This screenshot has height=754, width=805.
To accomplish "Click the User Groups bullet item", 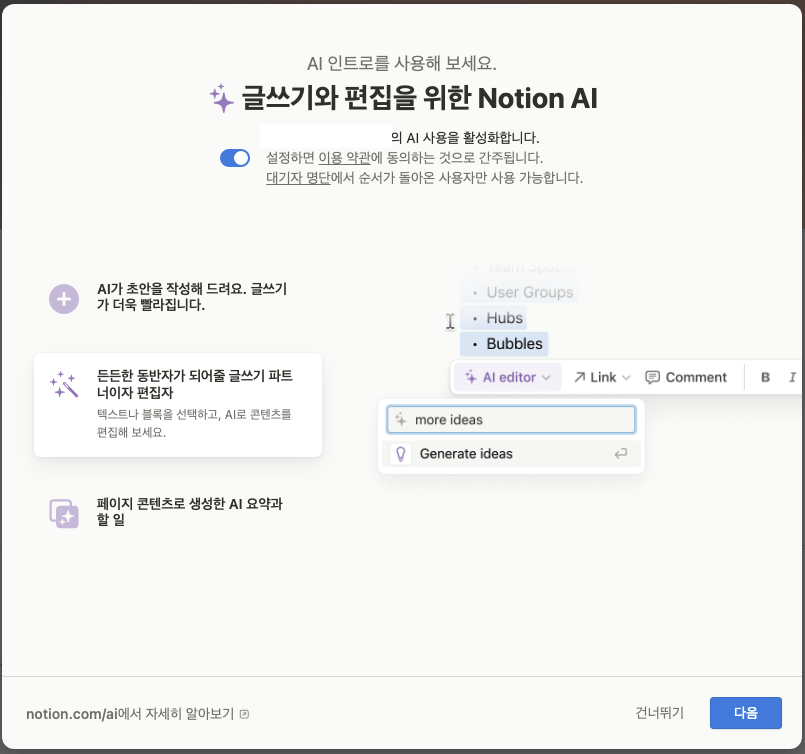I will click(x=520, y=292).
